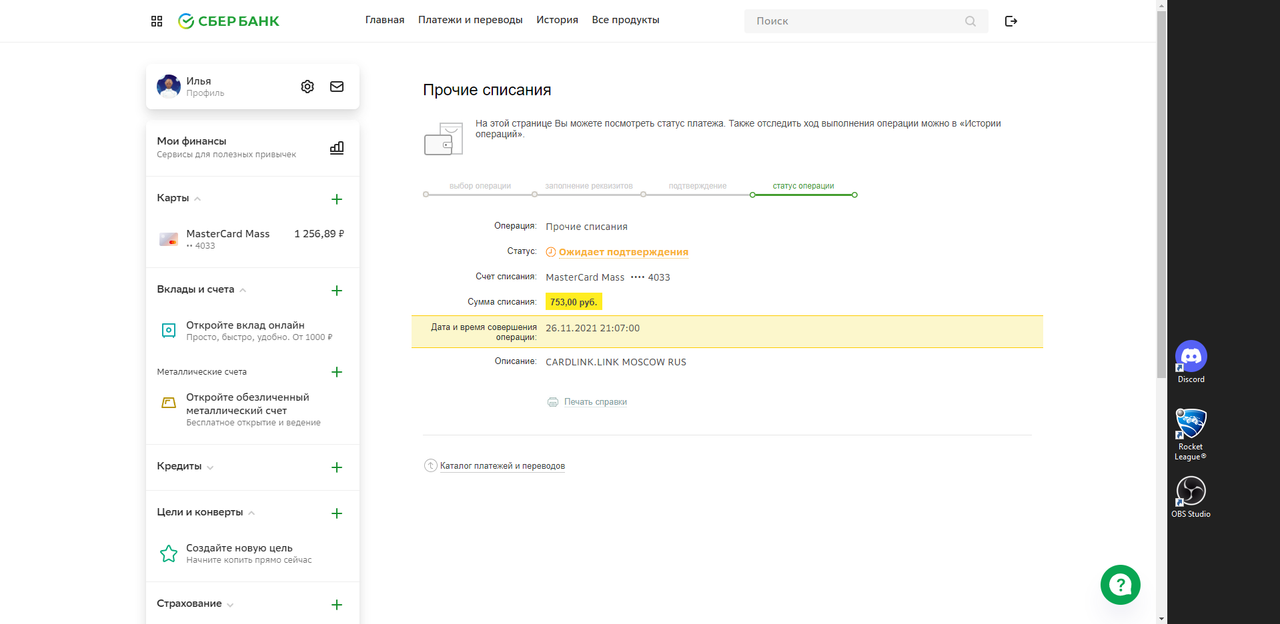Open the apps grid menu icon

tap(157, 21)
